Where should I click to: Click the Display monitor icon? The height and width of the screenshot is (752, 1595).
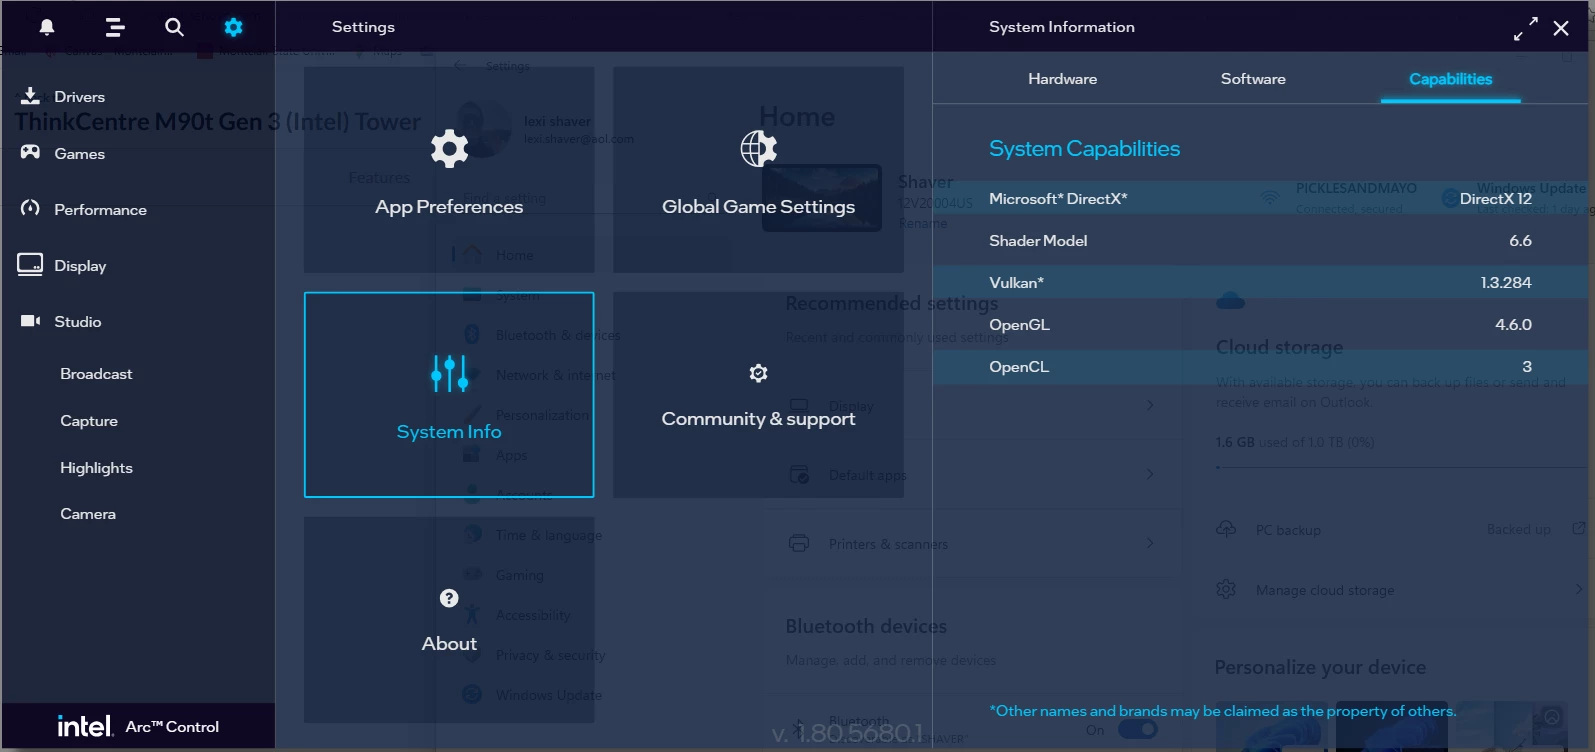pyautogui.click(x=30, y=264)
